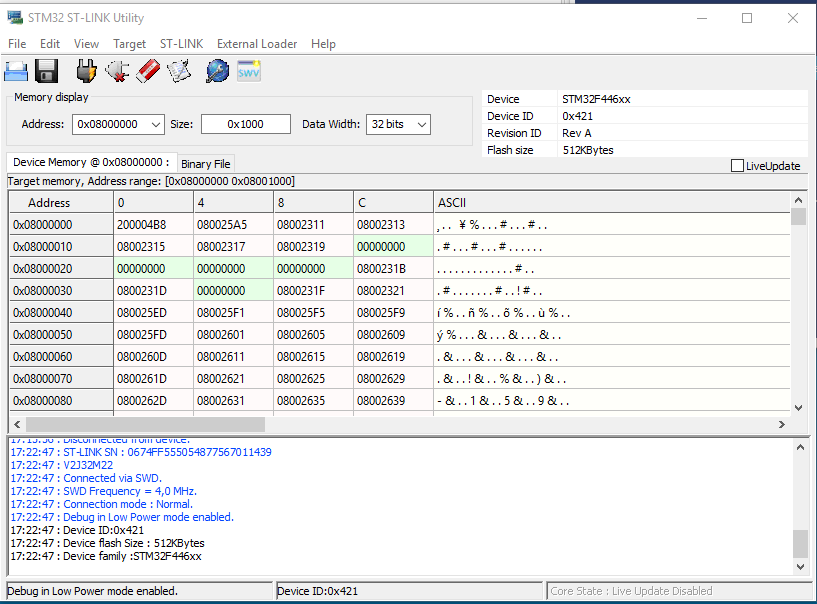
Task: Open file using the toolbar open icon
Action: click(x=16, y=71)
